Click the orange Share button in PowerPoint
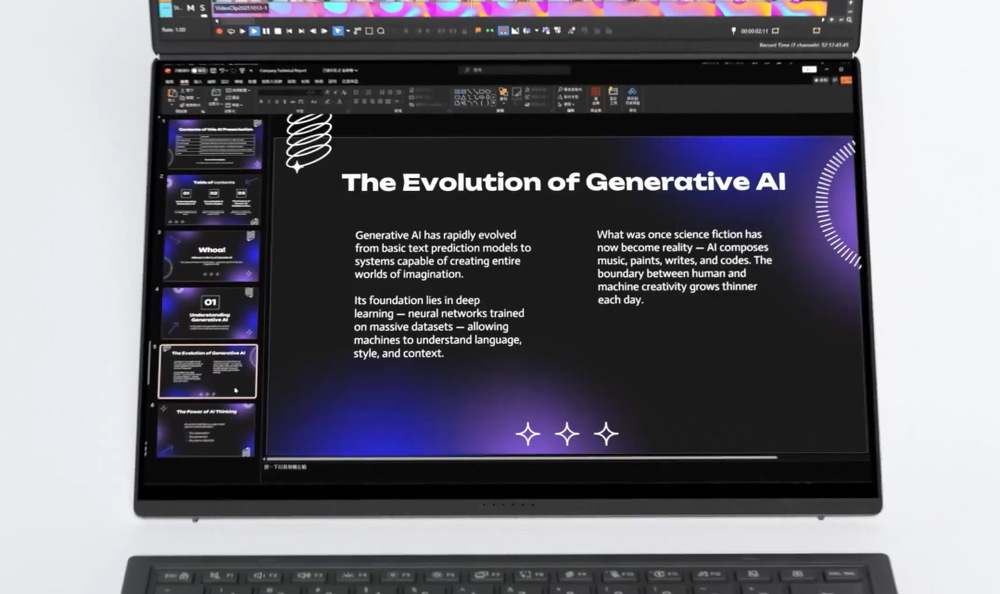 846,80
